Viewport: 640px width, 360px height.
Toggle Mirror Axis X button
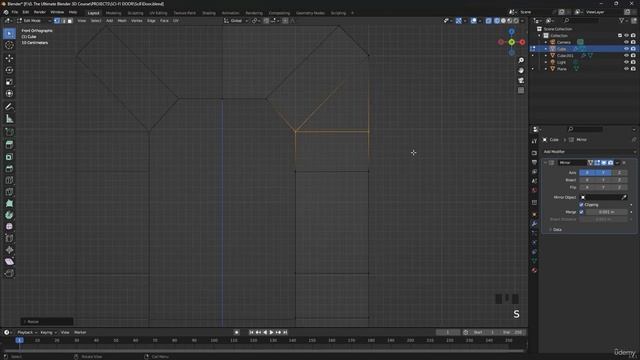(x=587, y=173)
